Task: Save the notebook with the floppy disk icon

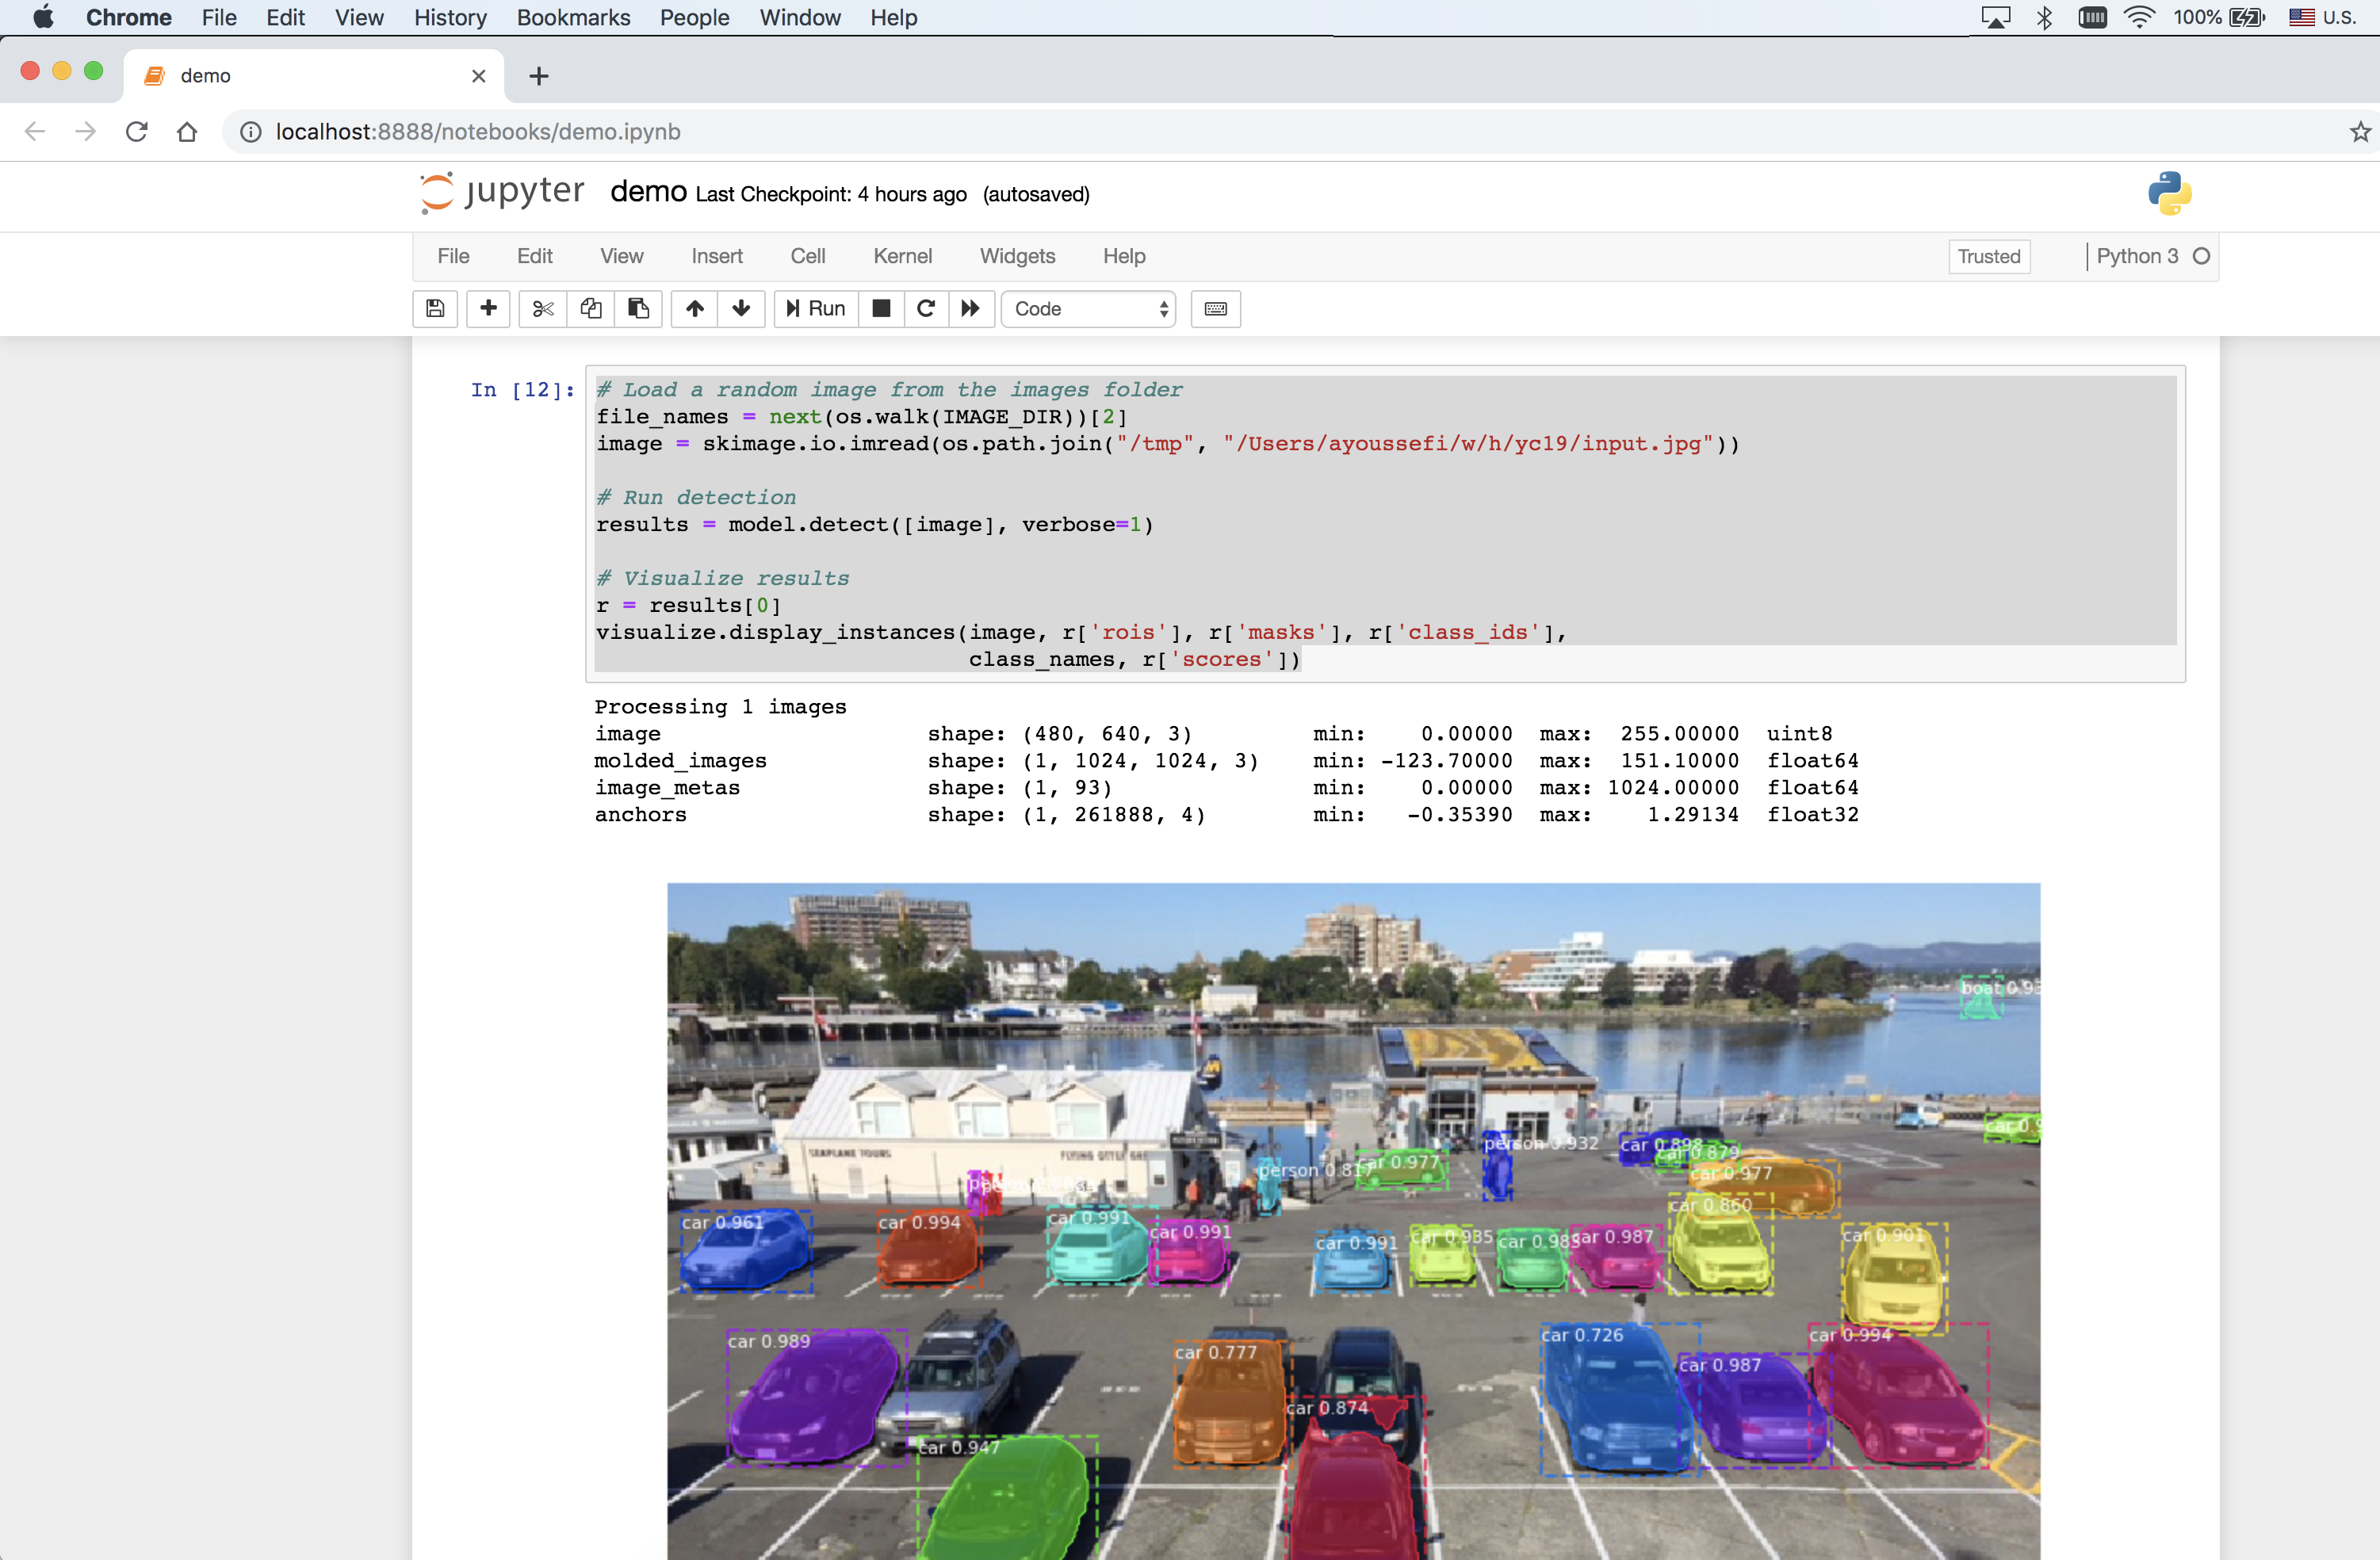Action: [435, 308]
